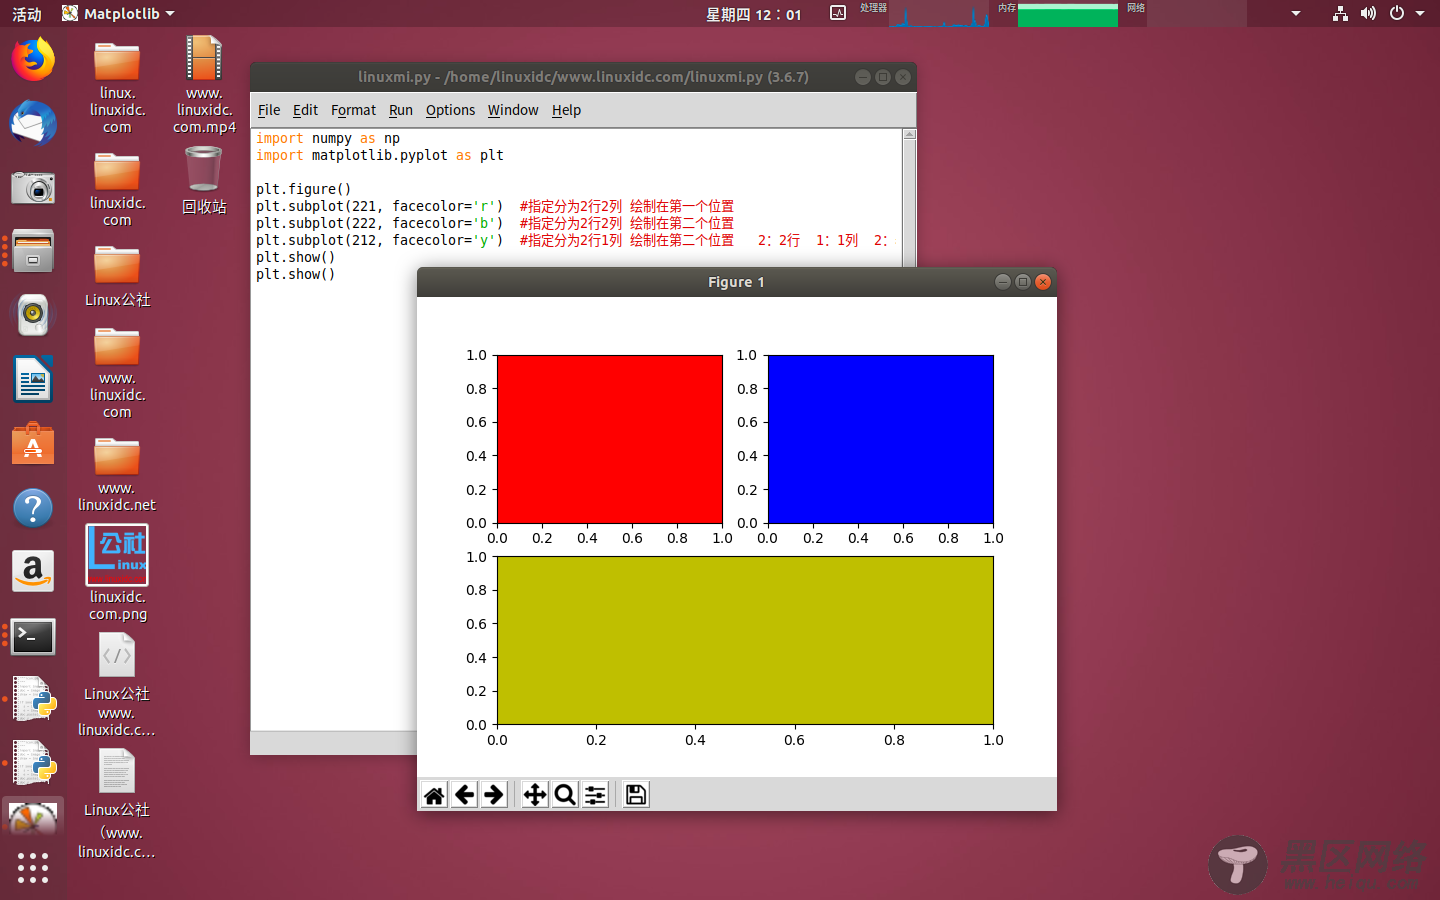Viewport: 1440px width, 900px height.
Task: Open the network status icon
Action: coord(1340,14)
